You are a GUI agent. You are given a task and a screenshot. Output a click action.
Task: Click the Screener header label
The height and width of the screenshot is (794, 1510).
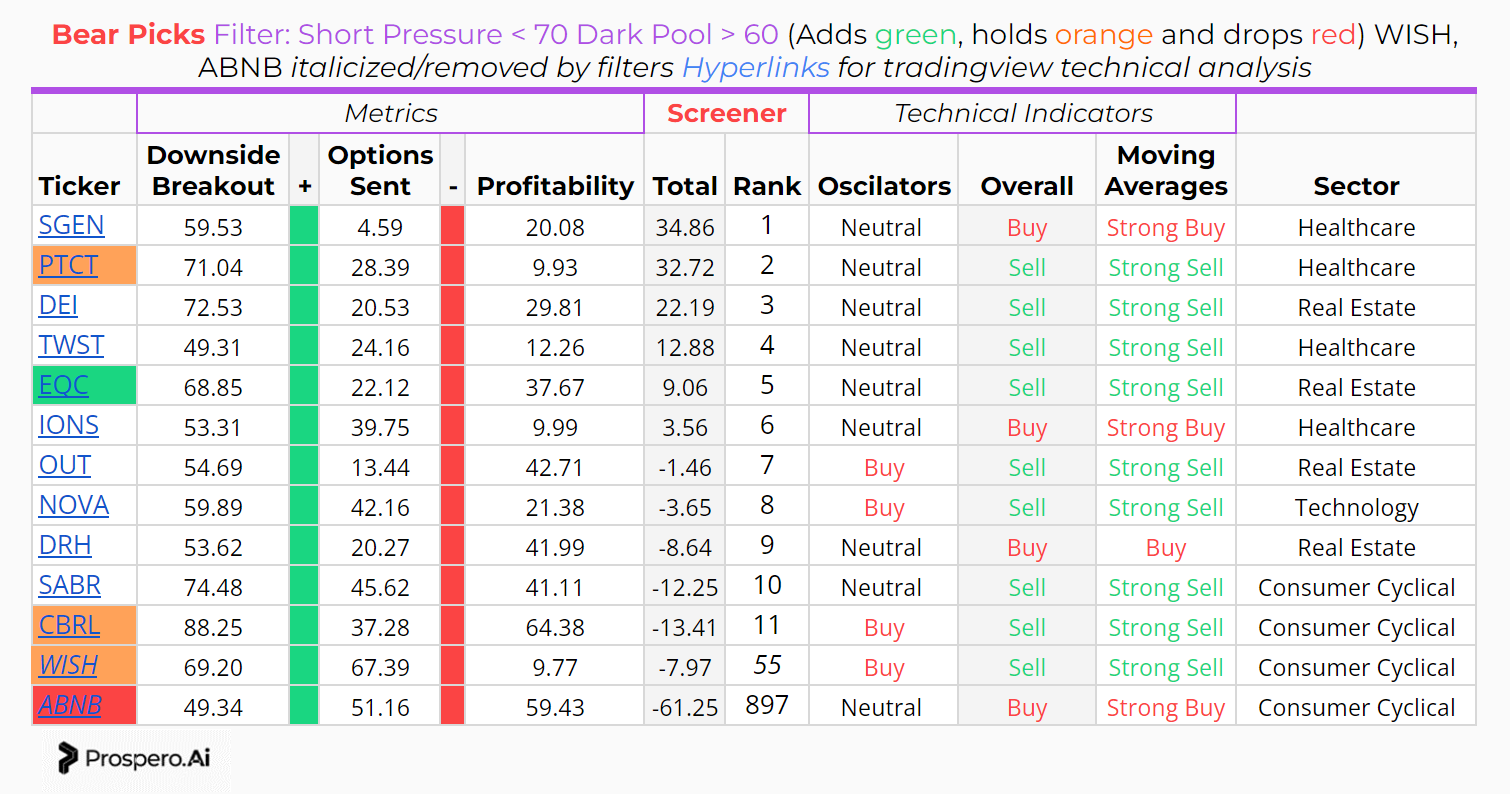click(x=726, y=113)
